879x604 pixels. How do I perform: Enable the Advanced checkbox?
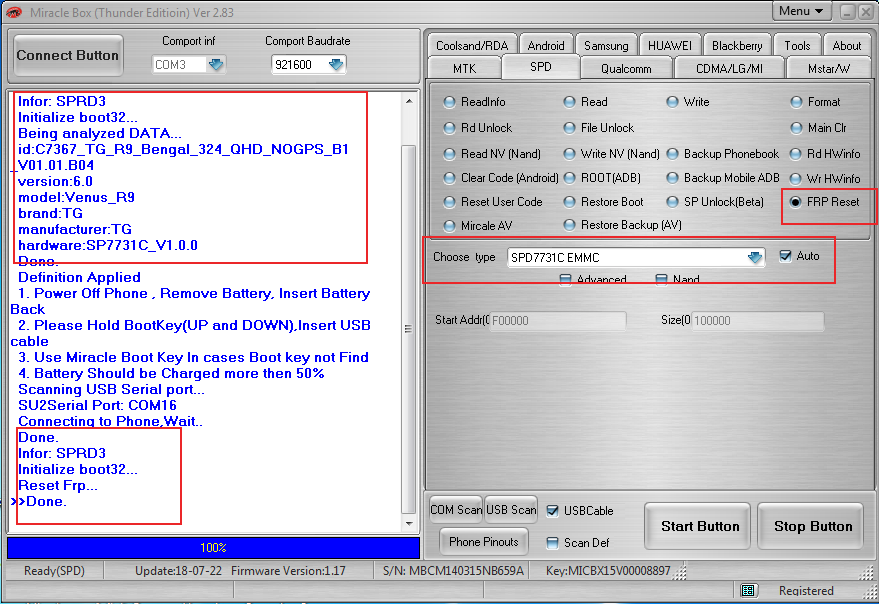[x=565, y=279]
